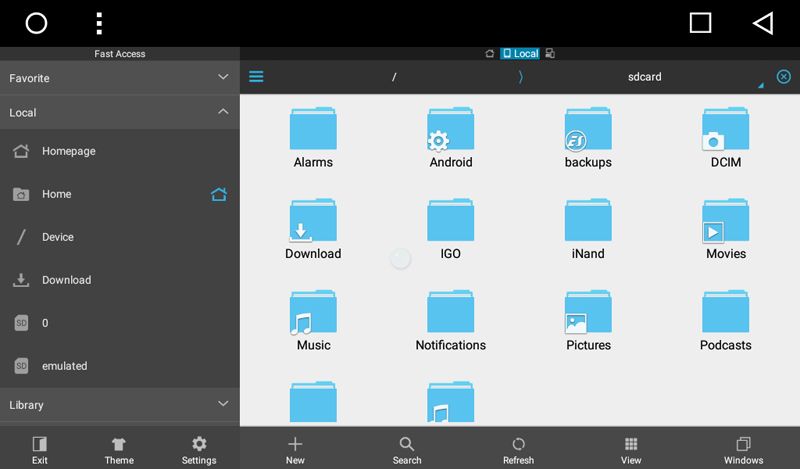
Task: Tap the Search button
Action: point(407,450)
